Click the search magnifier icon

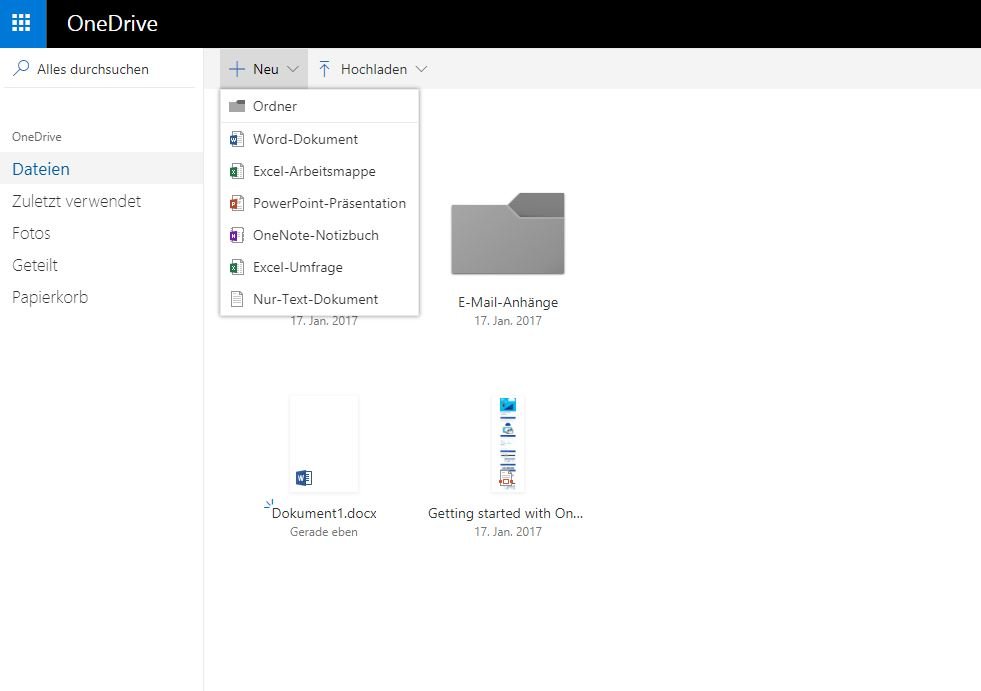click(21, 68)
